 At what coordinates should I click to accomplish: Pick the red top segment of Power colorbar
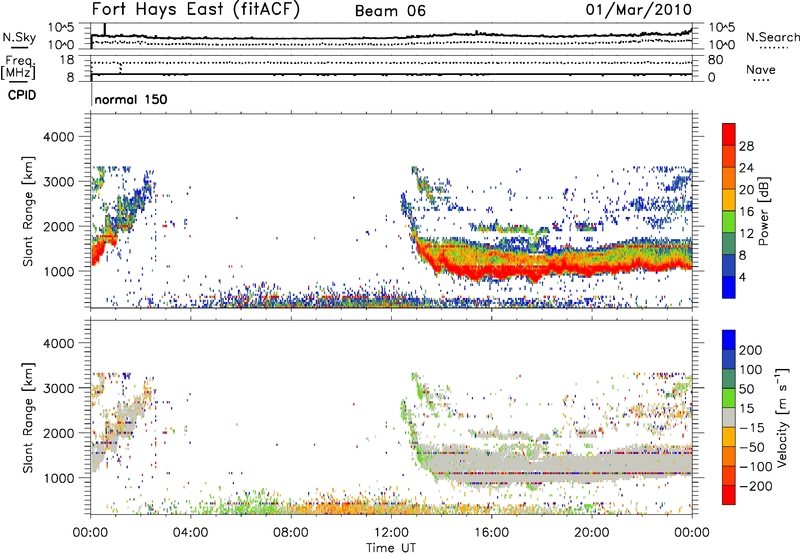click(x=729, y=135)
